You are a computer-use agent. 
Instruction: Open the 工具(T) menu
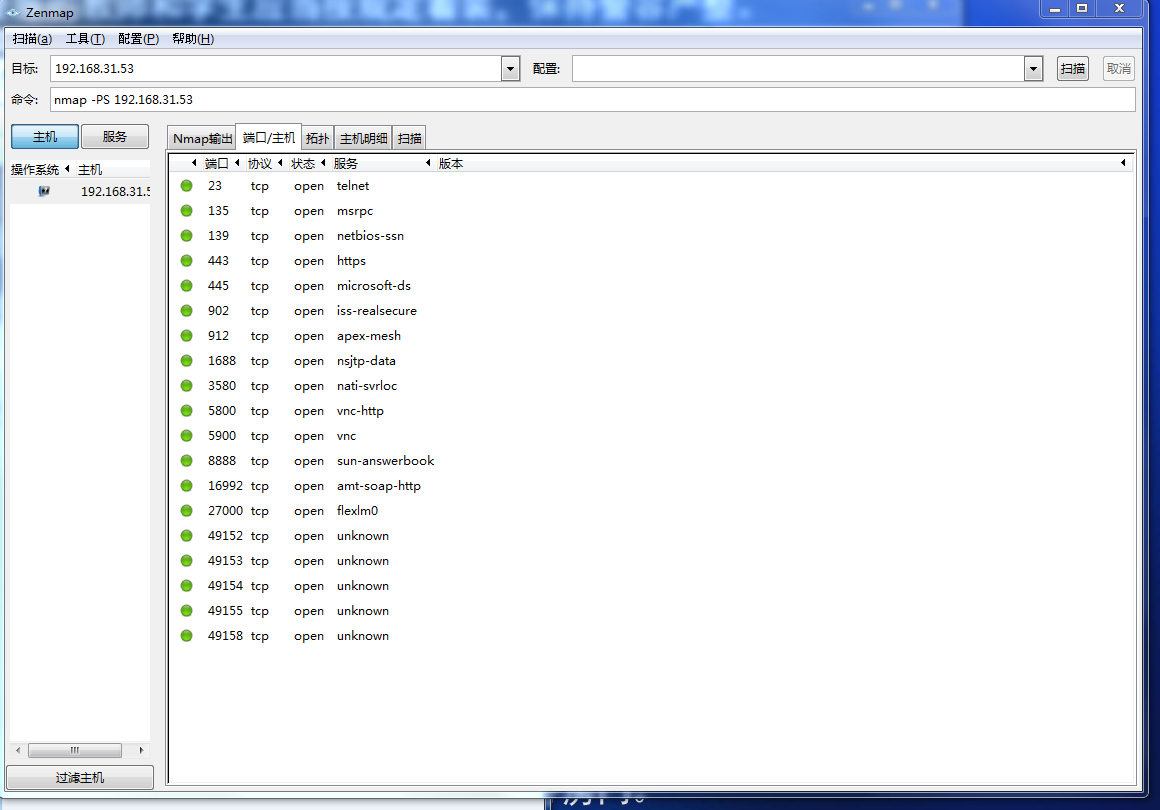coord(85,38)
